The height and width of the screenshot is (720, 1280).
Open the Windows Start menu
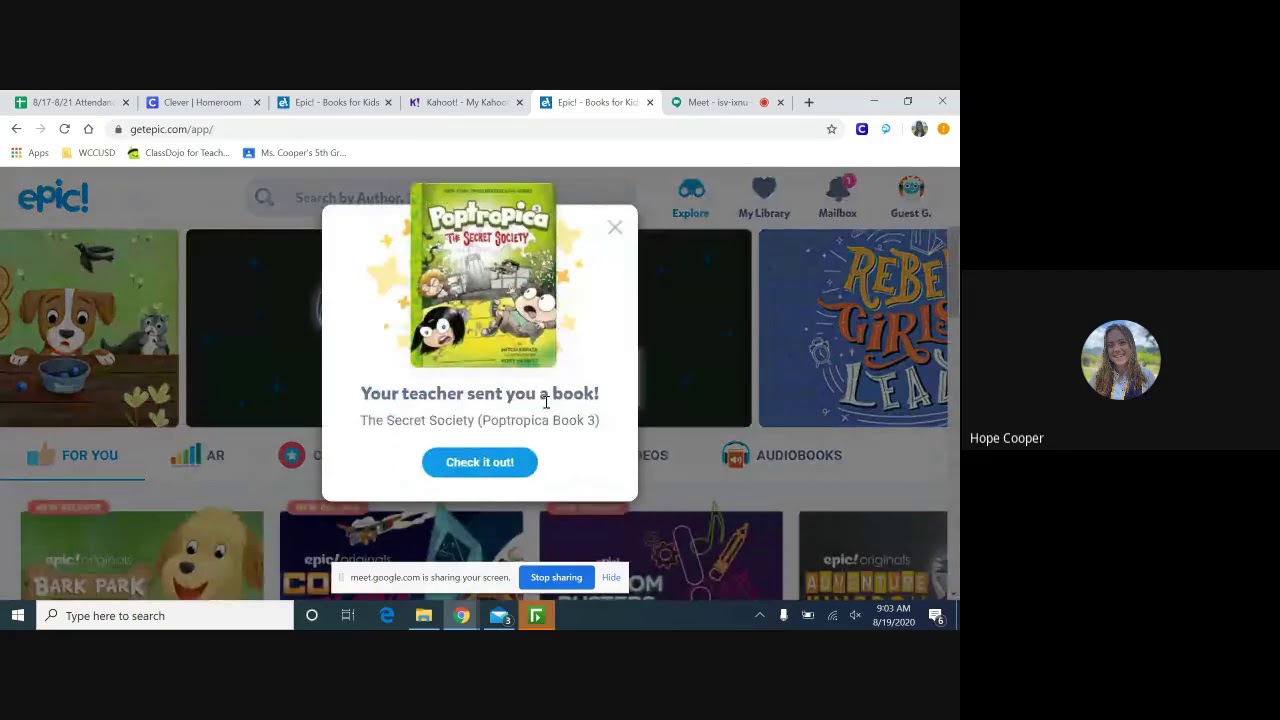click(17, 616)
